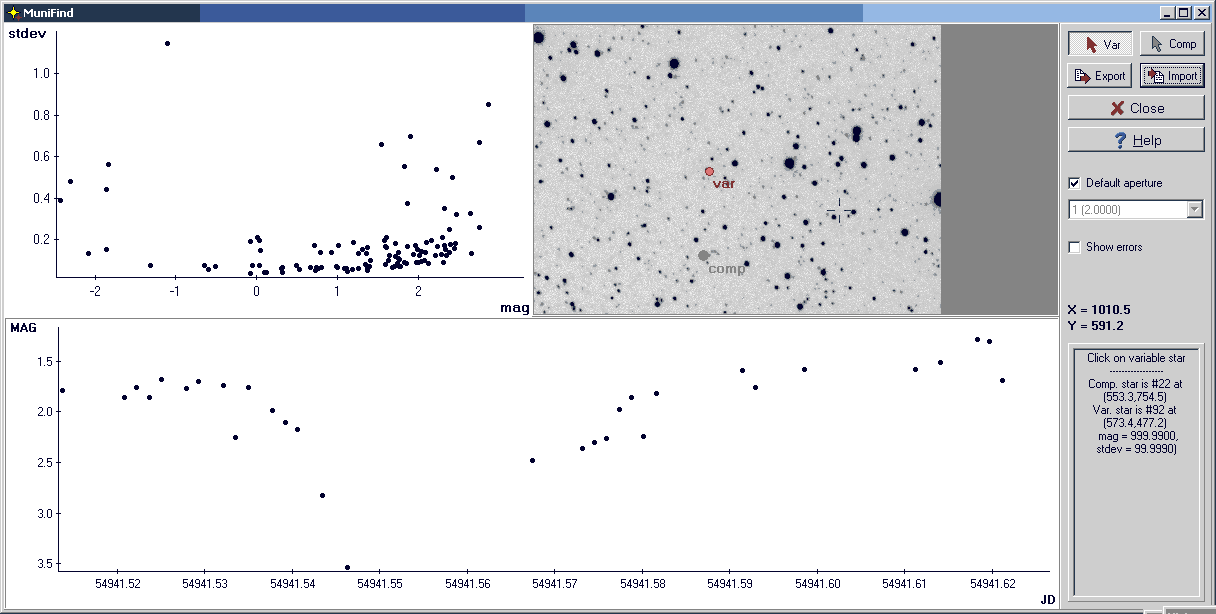
Task: Open Help with the question mark button
Action: point(1136,140)
